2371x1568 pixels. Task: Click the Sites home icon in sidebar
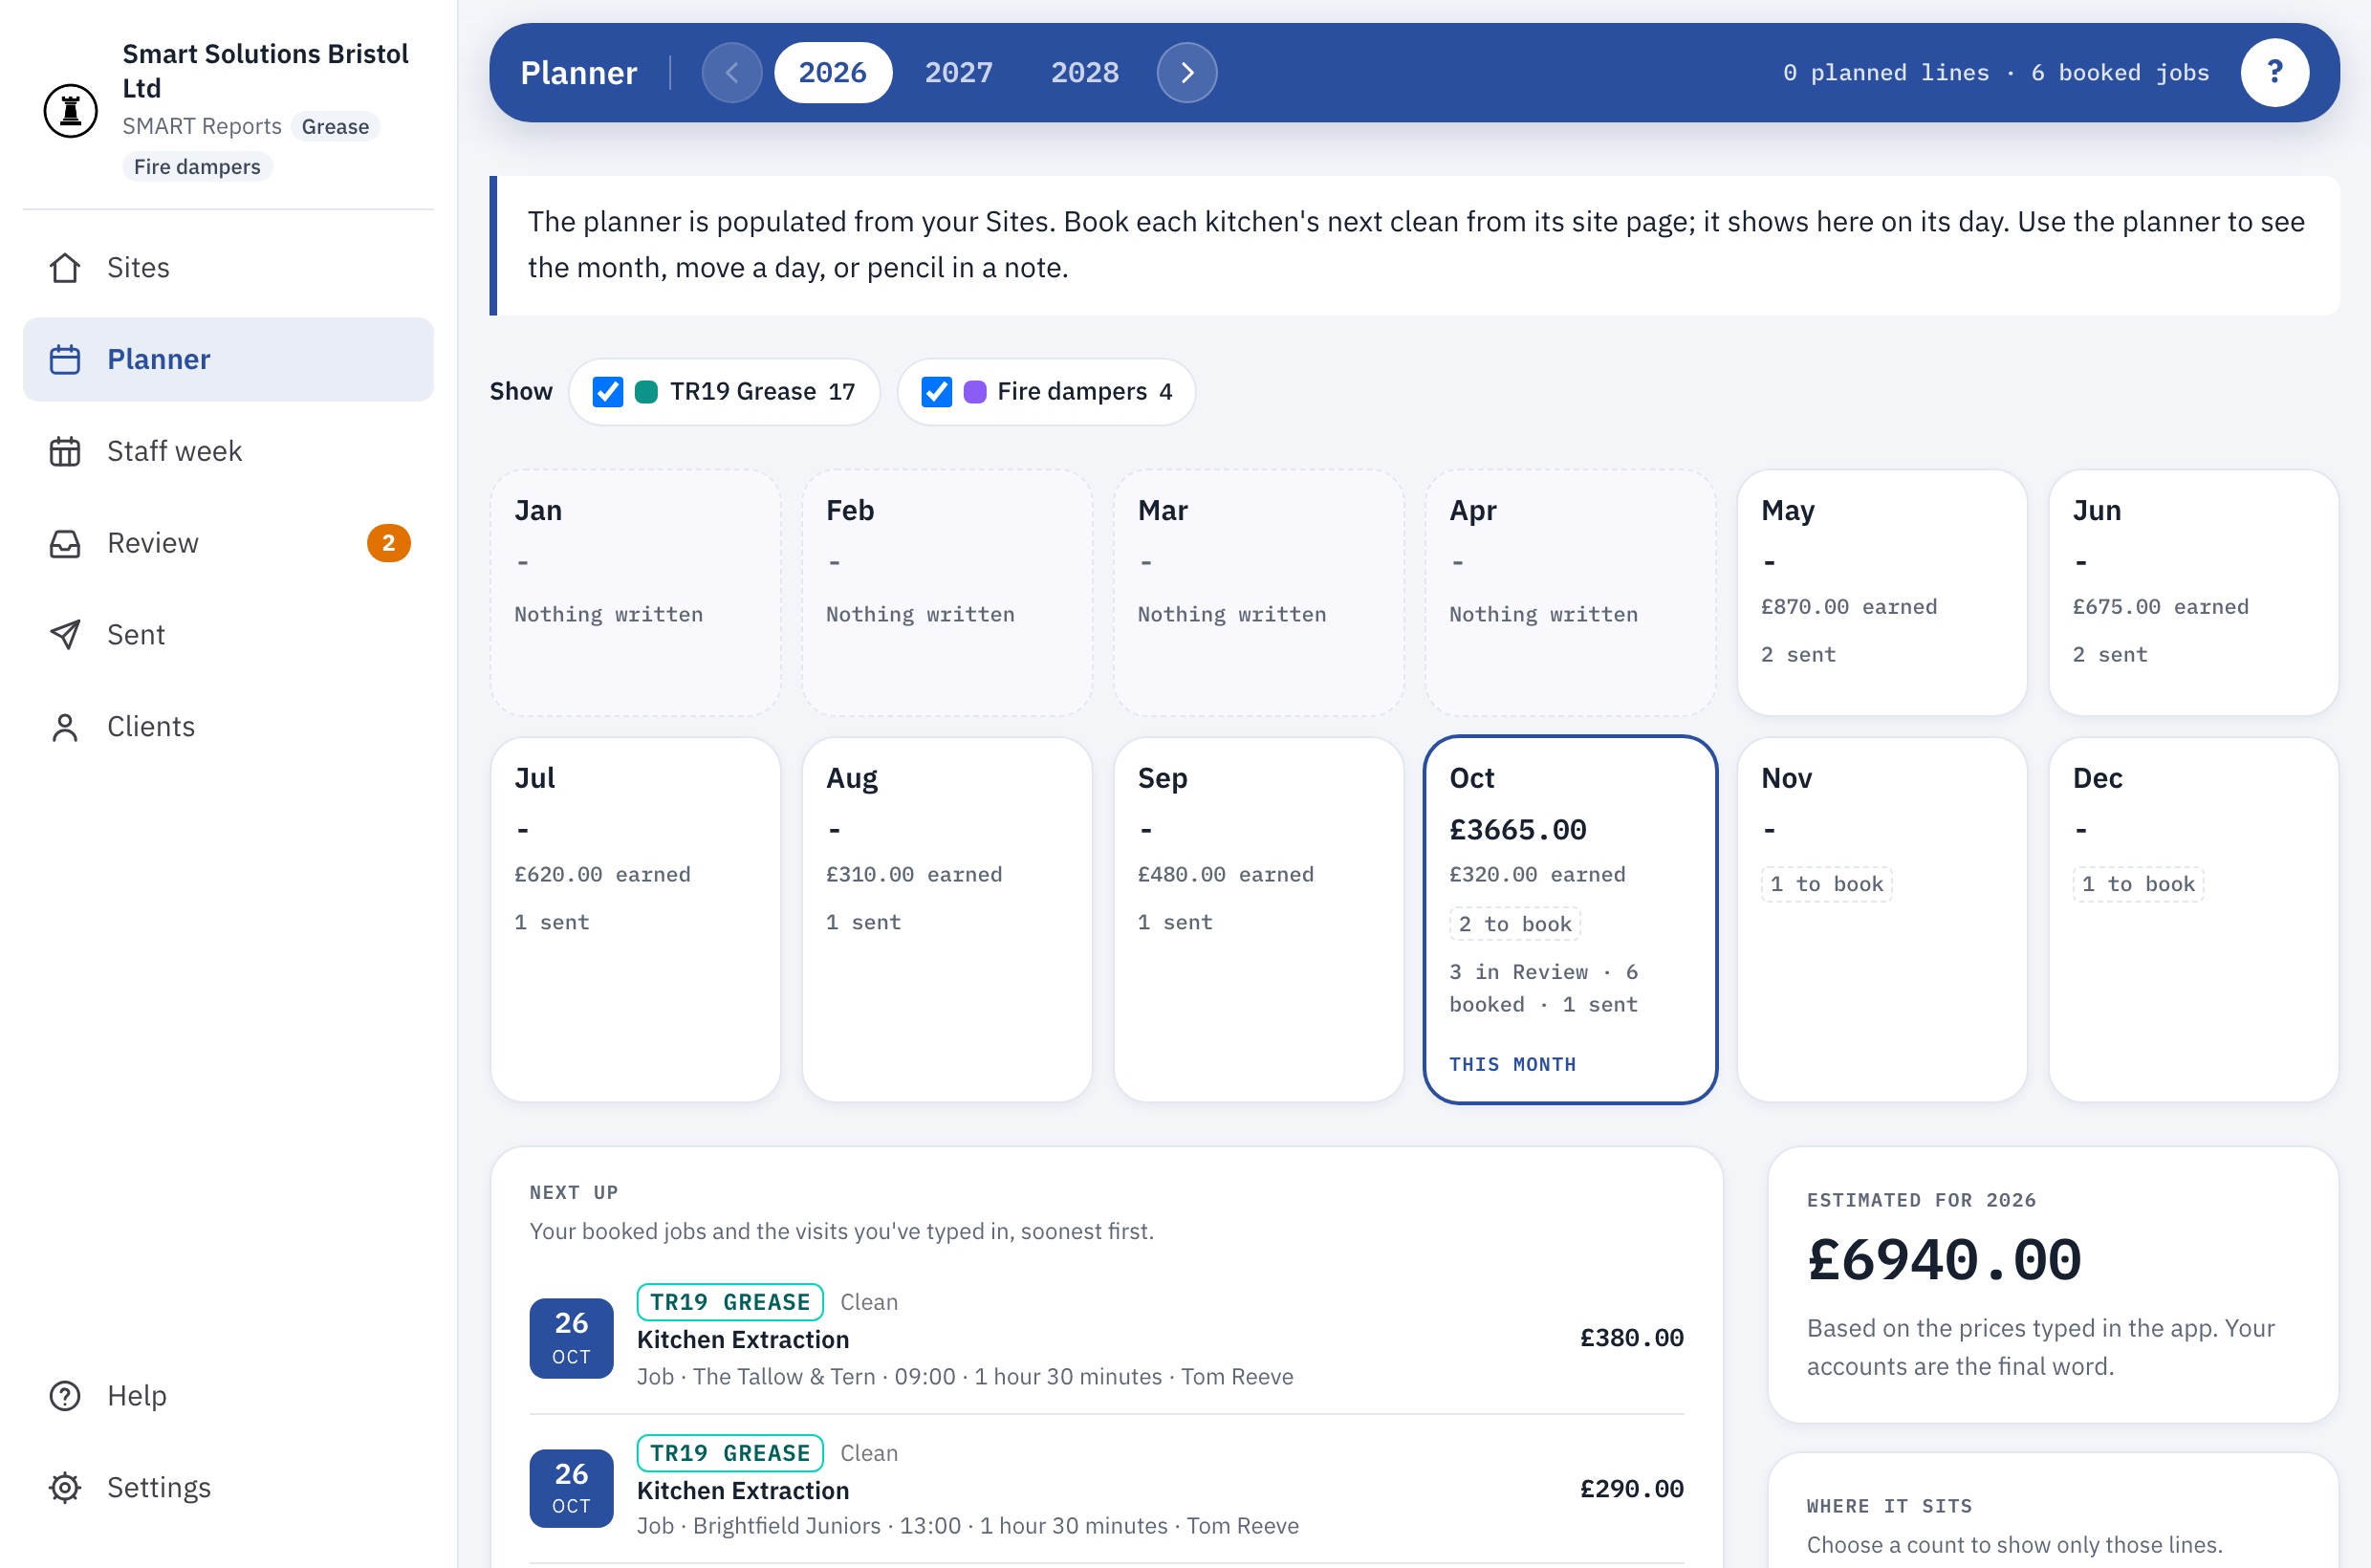click(x=65, y=268)
